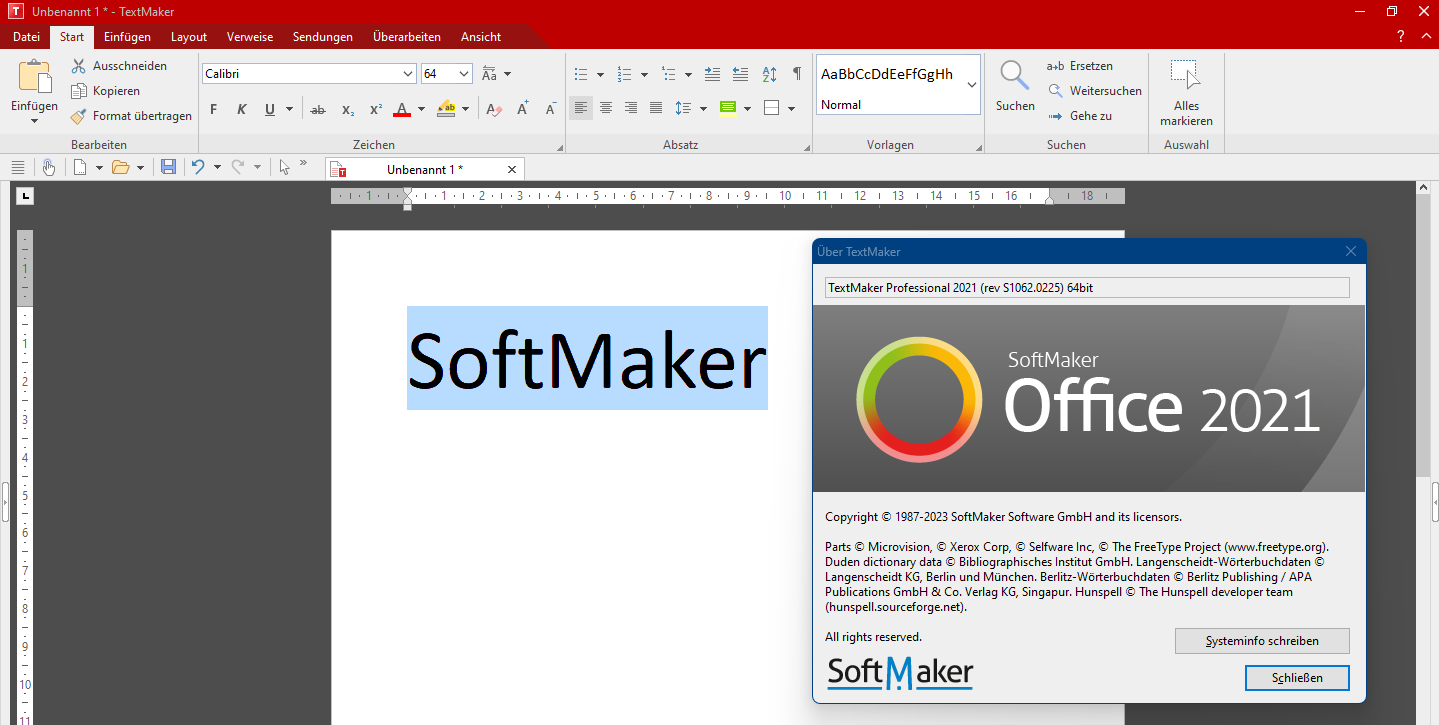This screenshot has height=725, width=1439.
Task: Align paragraph right
Action: [631, 108]
